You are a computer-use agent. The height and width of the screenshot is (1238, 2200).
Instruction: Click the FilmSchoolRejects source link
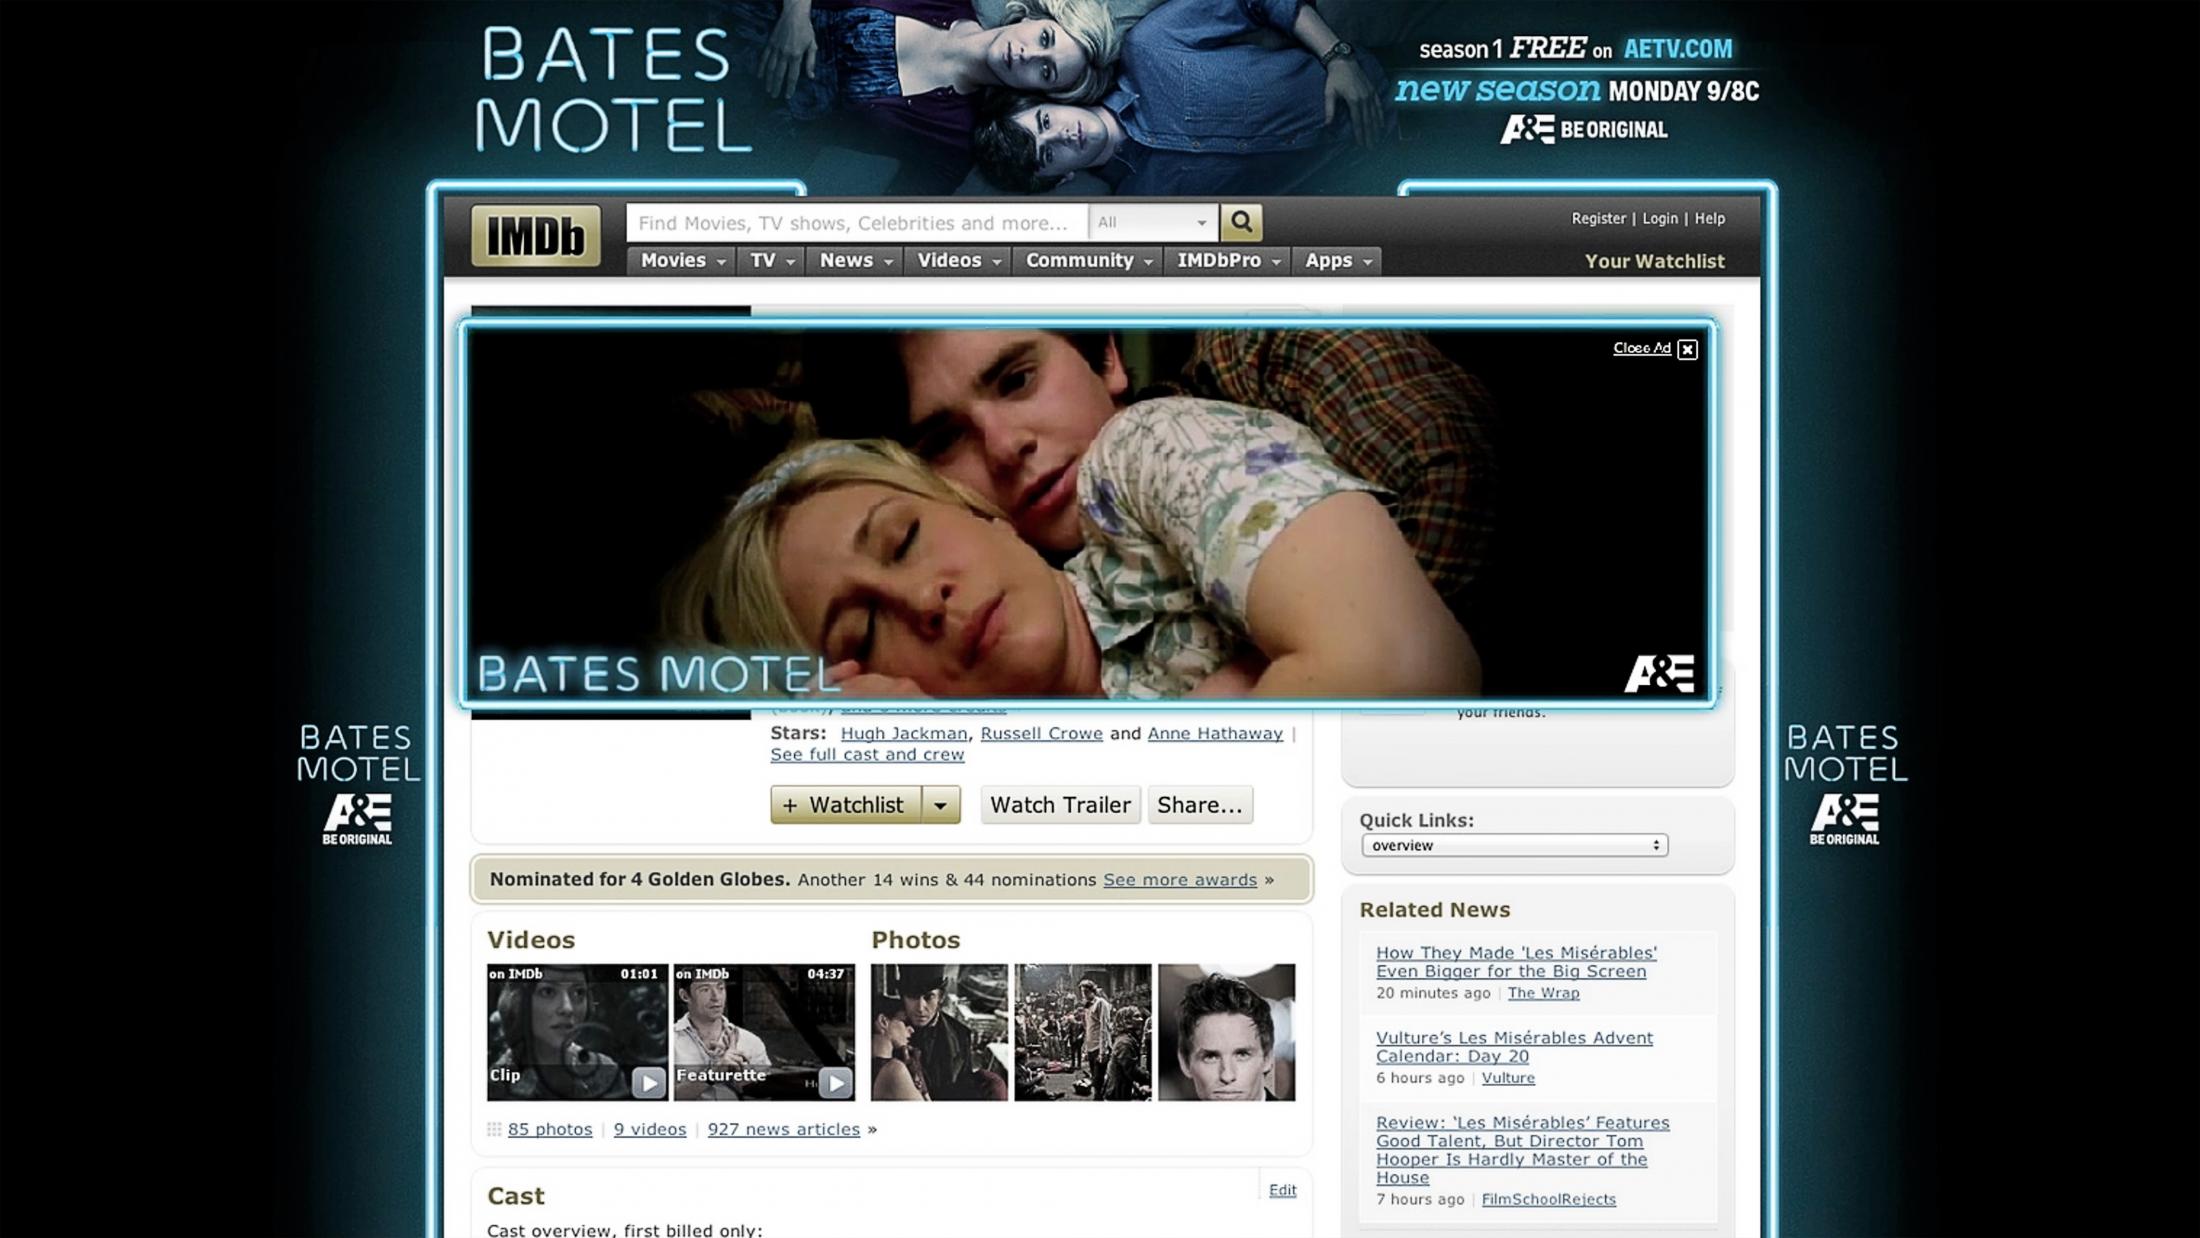(x=1548, y=1199)
